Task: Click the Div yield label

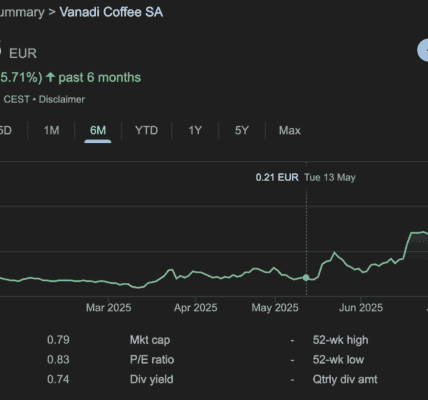Action: click(x=151, y=379)
